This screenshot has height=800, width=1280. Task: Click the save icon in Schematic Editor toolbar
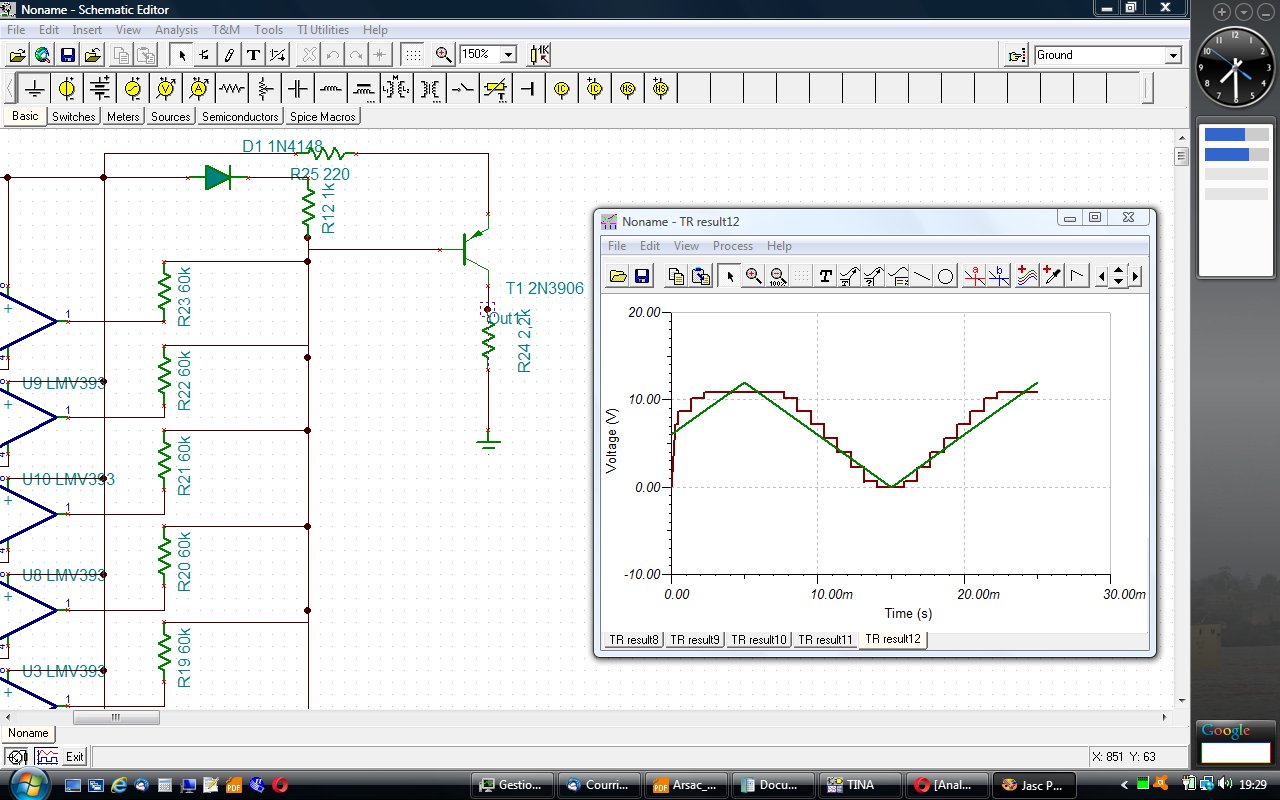pyautogui.click(x=68, y=55)
